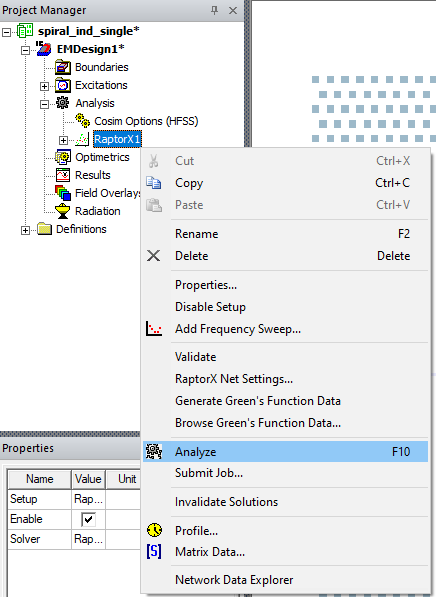Click the Boundaries folder icon

(63, 67)
